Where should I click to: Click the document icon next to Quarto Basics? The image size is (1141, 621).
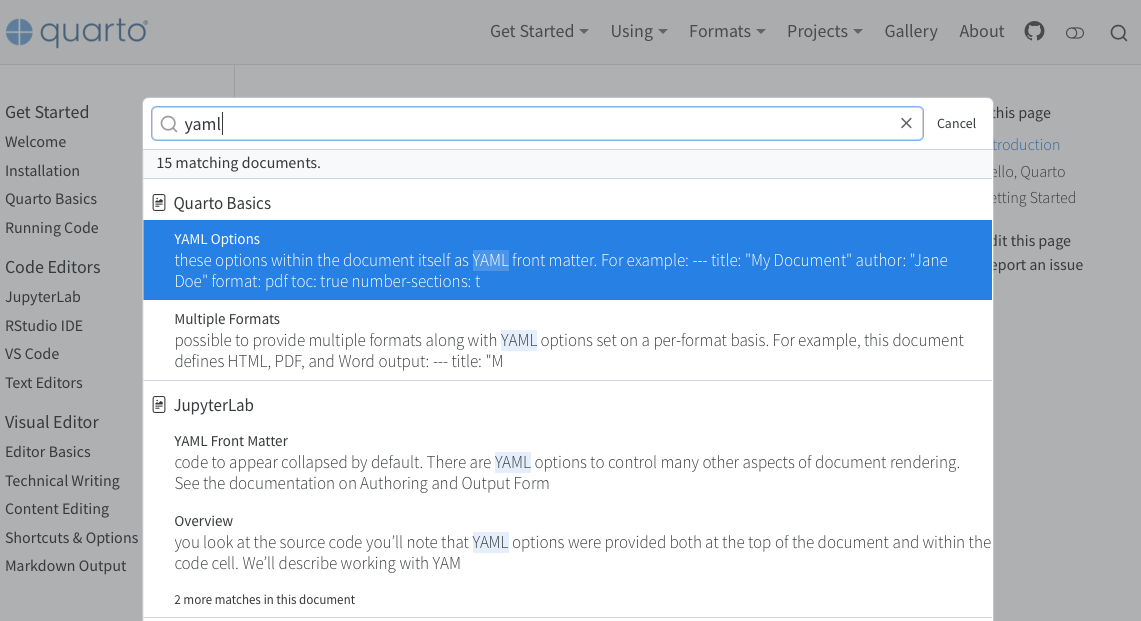tap(159, 201)
